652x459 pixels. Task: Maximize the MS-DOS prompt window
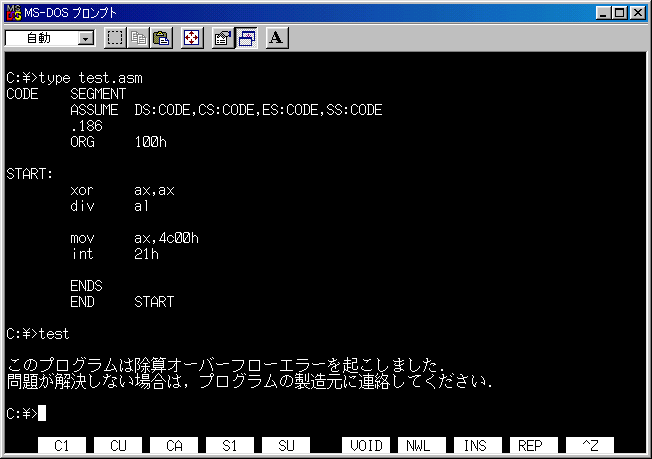coord(620,12)
